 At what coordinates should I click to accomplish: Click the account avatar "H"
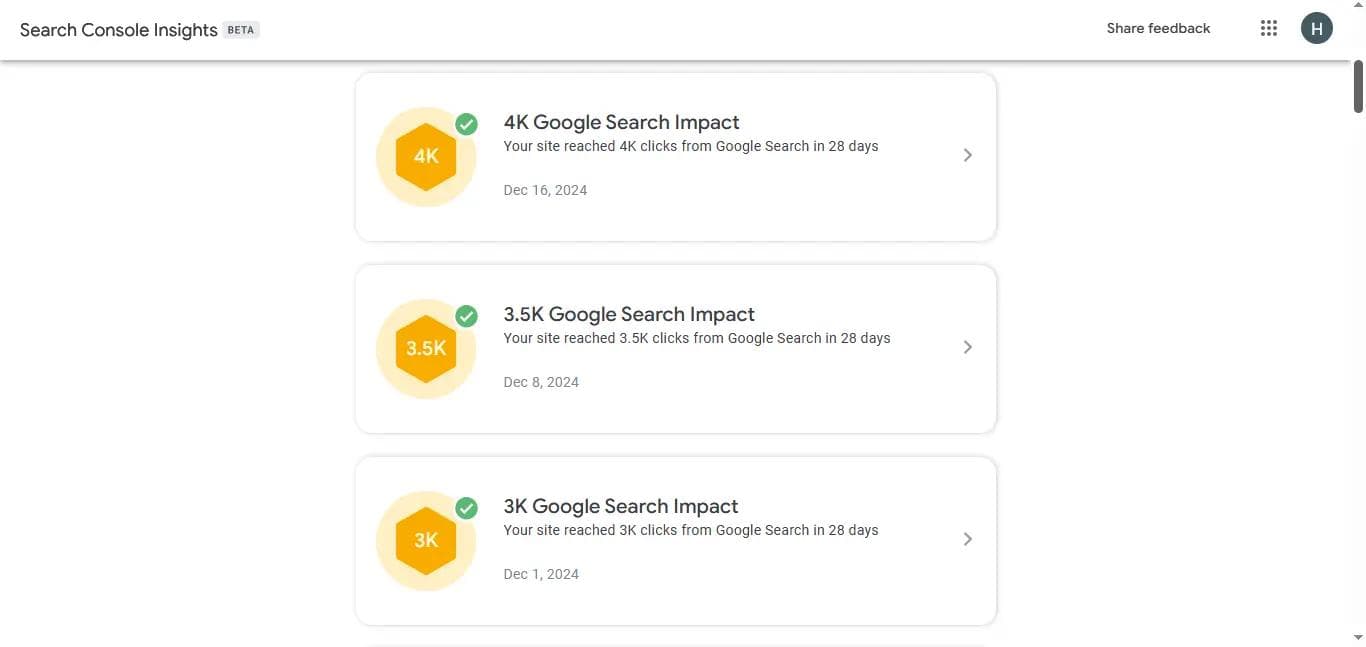1315,27
